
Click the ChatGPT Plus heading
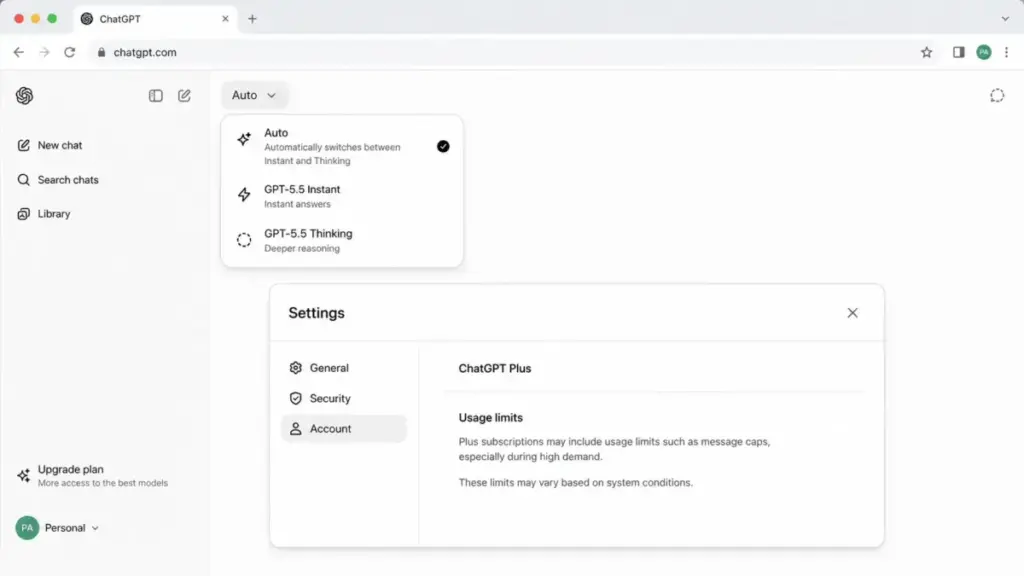(x=494, y=368)
